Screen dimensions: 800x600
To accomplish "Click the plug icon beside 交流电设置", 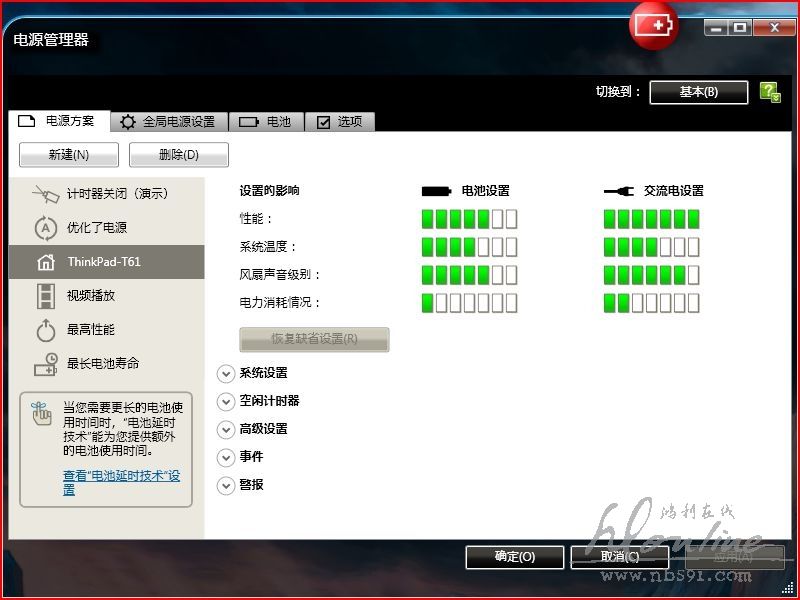I will [x=619, y=191].
